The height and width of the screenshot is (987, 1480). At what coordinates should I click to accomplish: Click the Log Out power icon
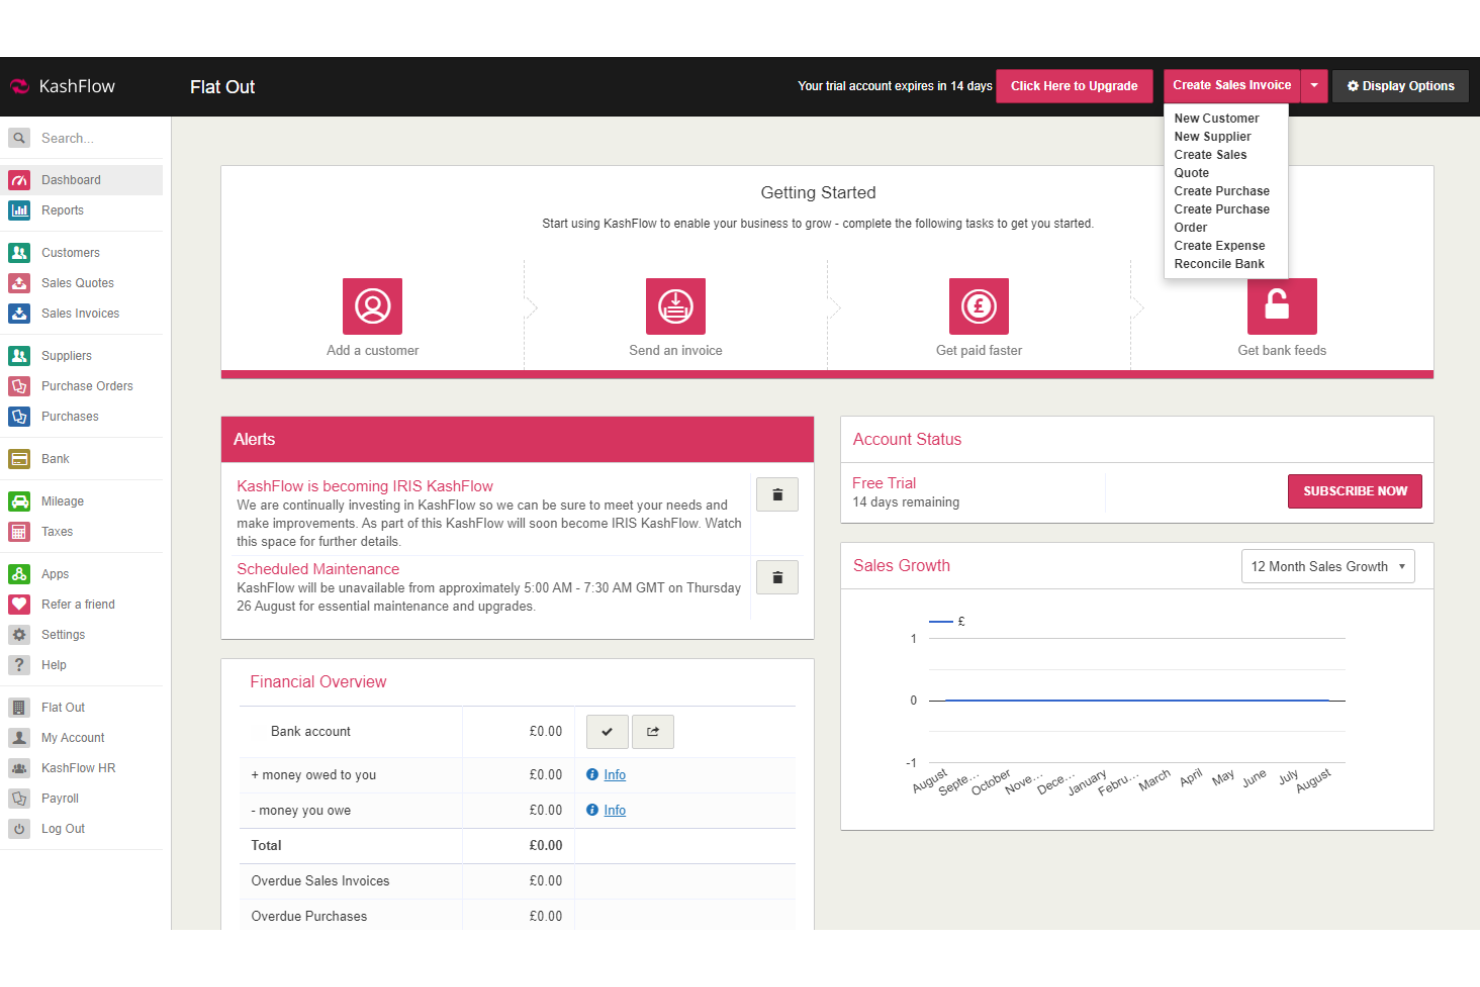(19, 829)
